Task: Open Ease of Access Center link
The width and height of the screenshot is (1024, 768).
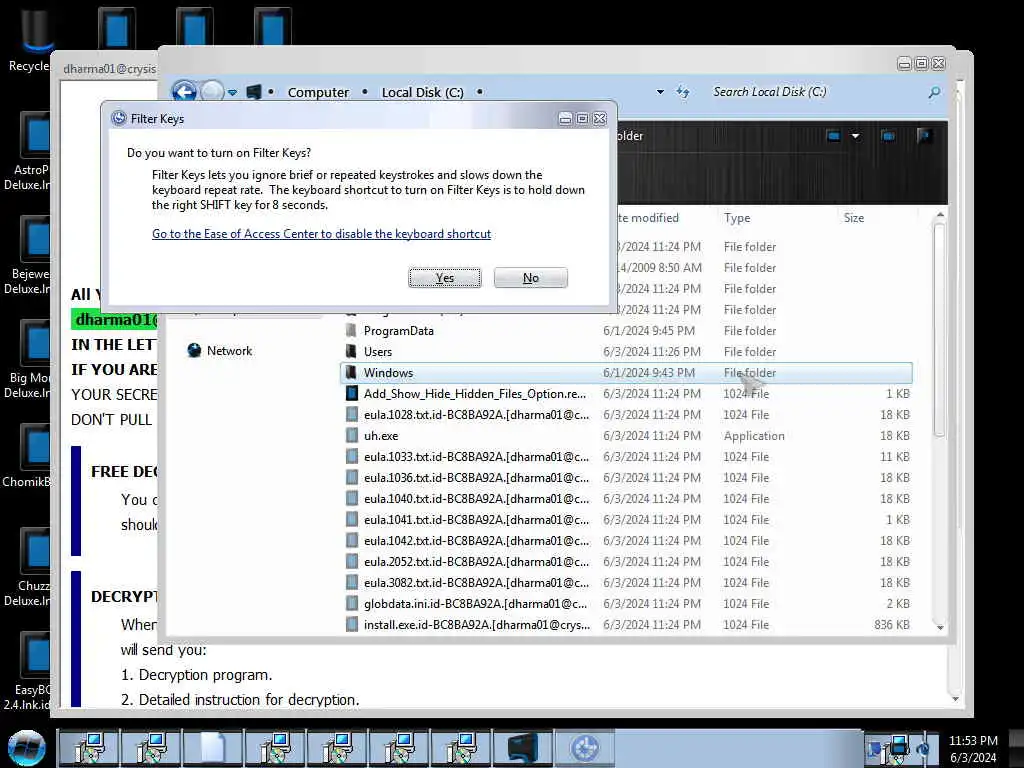Action: pos(321,234)
